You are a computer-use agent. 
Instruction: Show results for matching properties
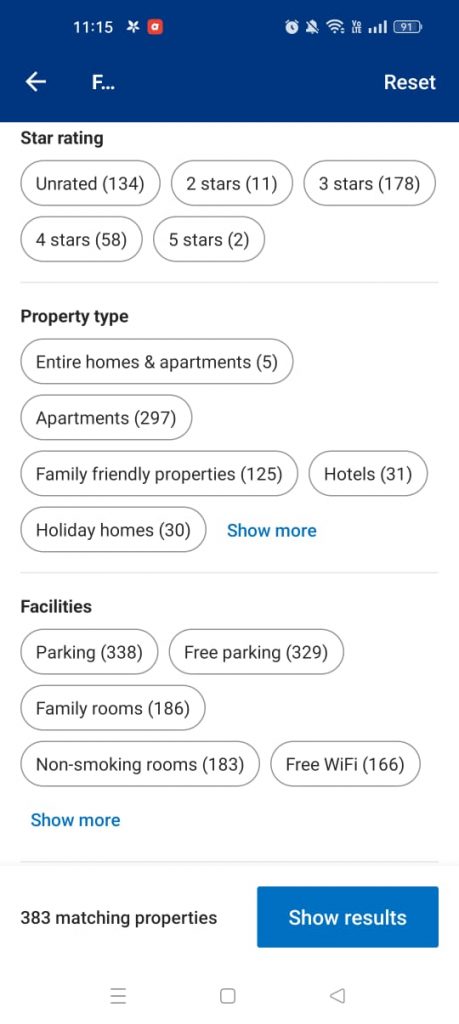pos(348,917)
